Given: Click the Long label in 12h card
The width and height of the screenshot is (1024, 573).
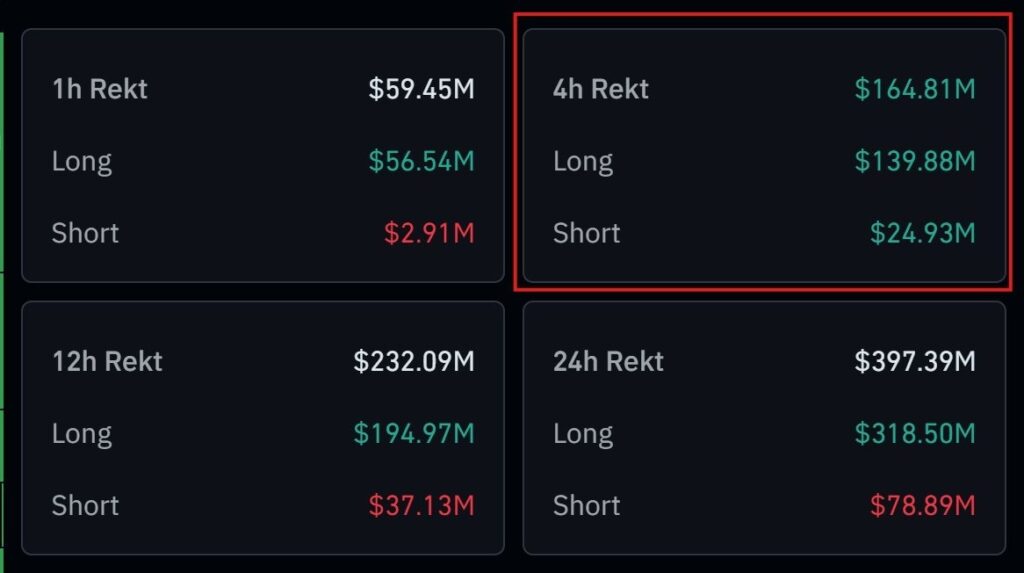Looking at the screenshot, I should click(x=82, y=433).
